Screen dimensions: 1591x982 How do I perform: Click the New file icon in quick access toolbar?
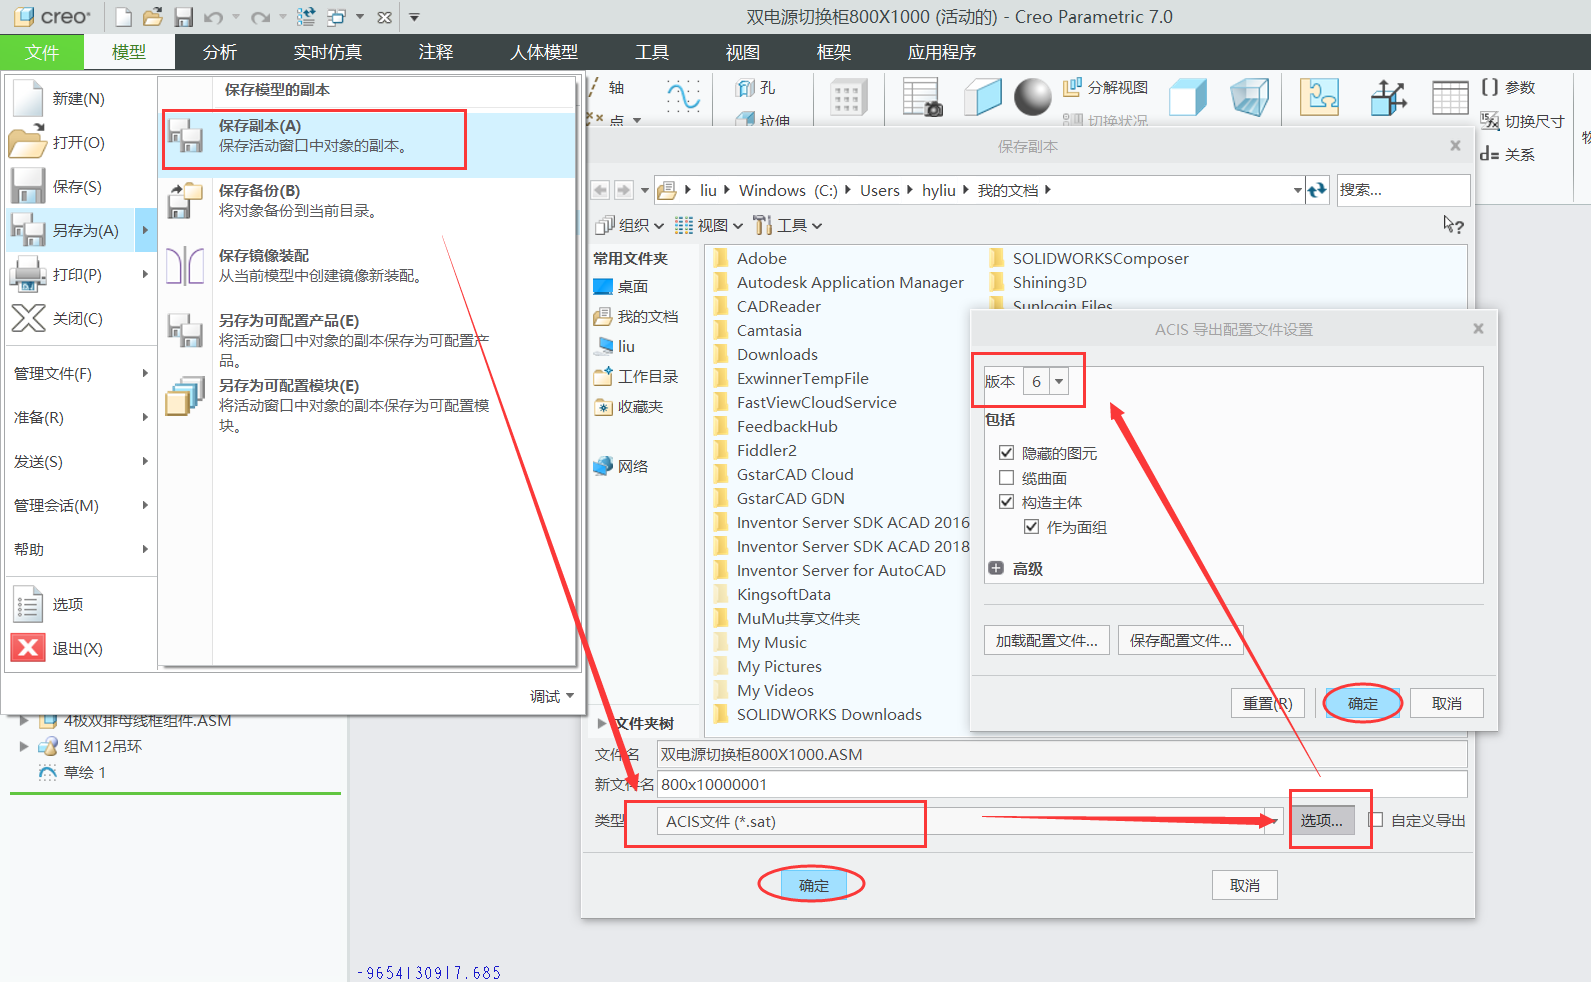point(123,17)
